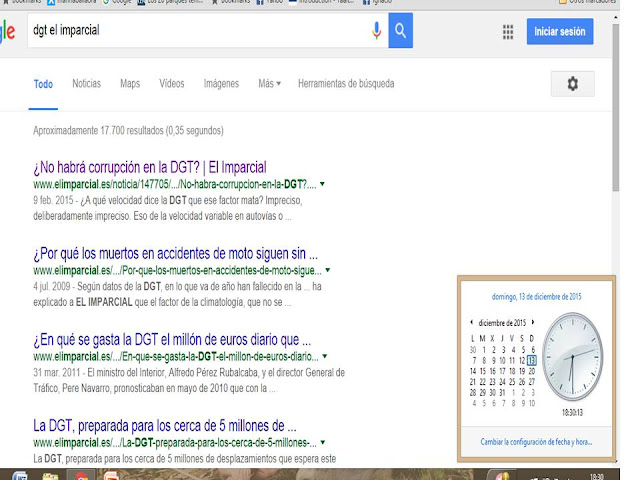The image size is (640, 480).
Task: Switch to the Maps tab
Action: pos(130,84)
